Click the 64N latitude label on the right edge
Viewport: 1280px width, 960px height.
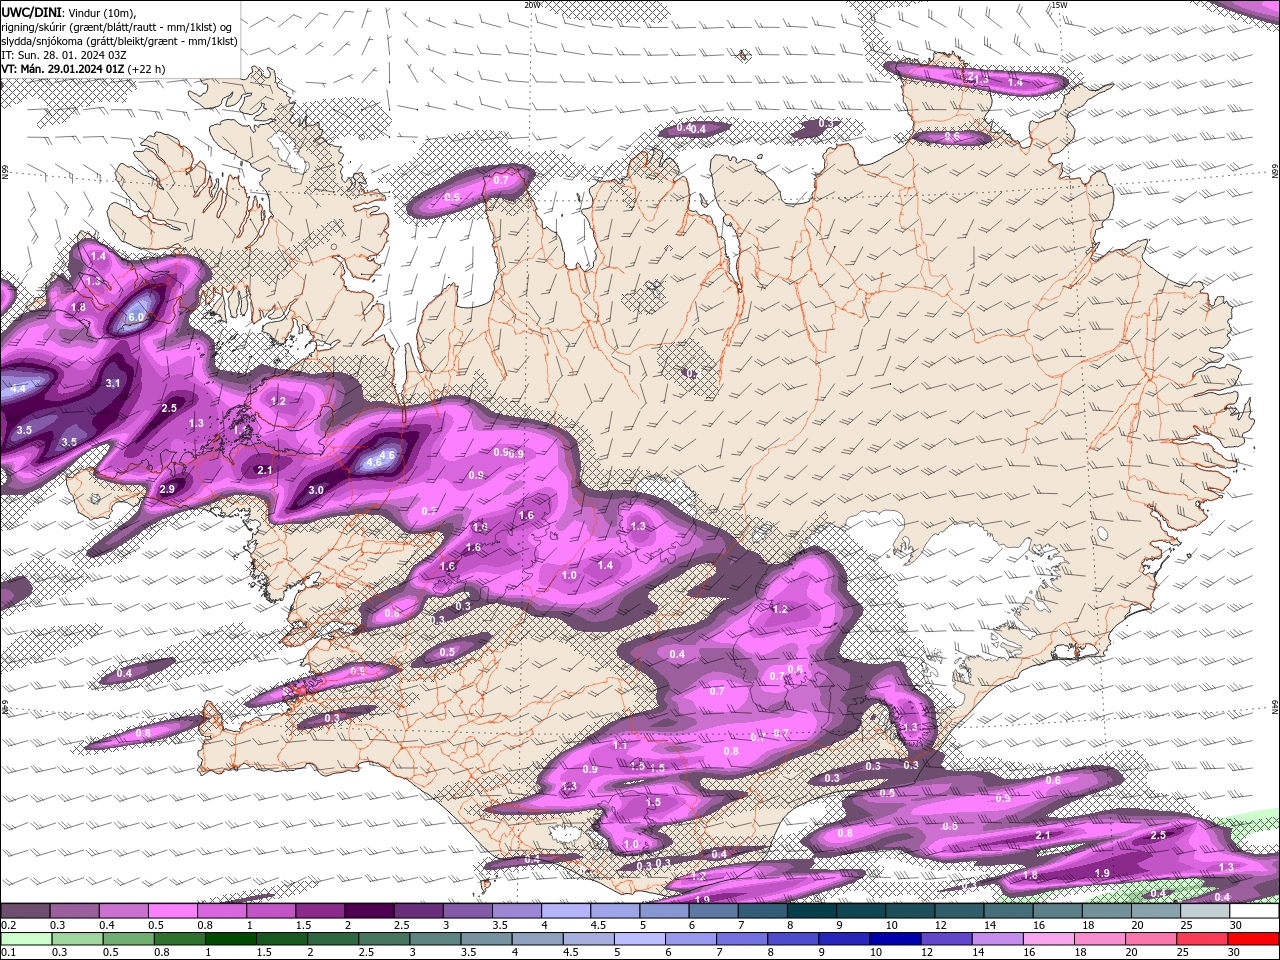pos(1275,706)
